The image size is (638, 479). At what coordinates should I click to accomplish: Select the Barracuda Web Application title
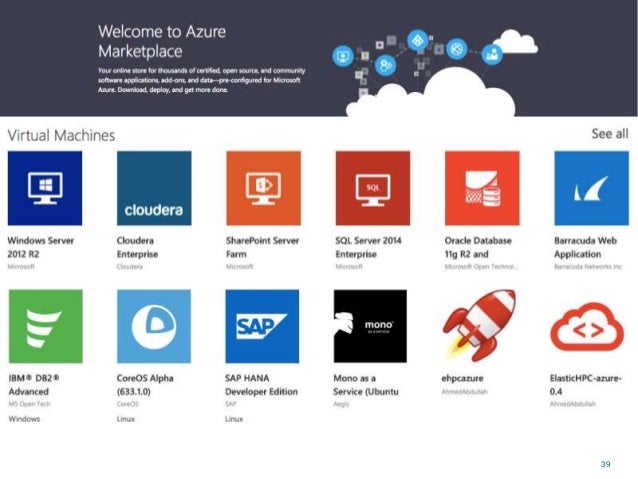586,247
